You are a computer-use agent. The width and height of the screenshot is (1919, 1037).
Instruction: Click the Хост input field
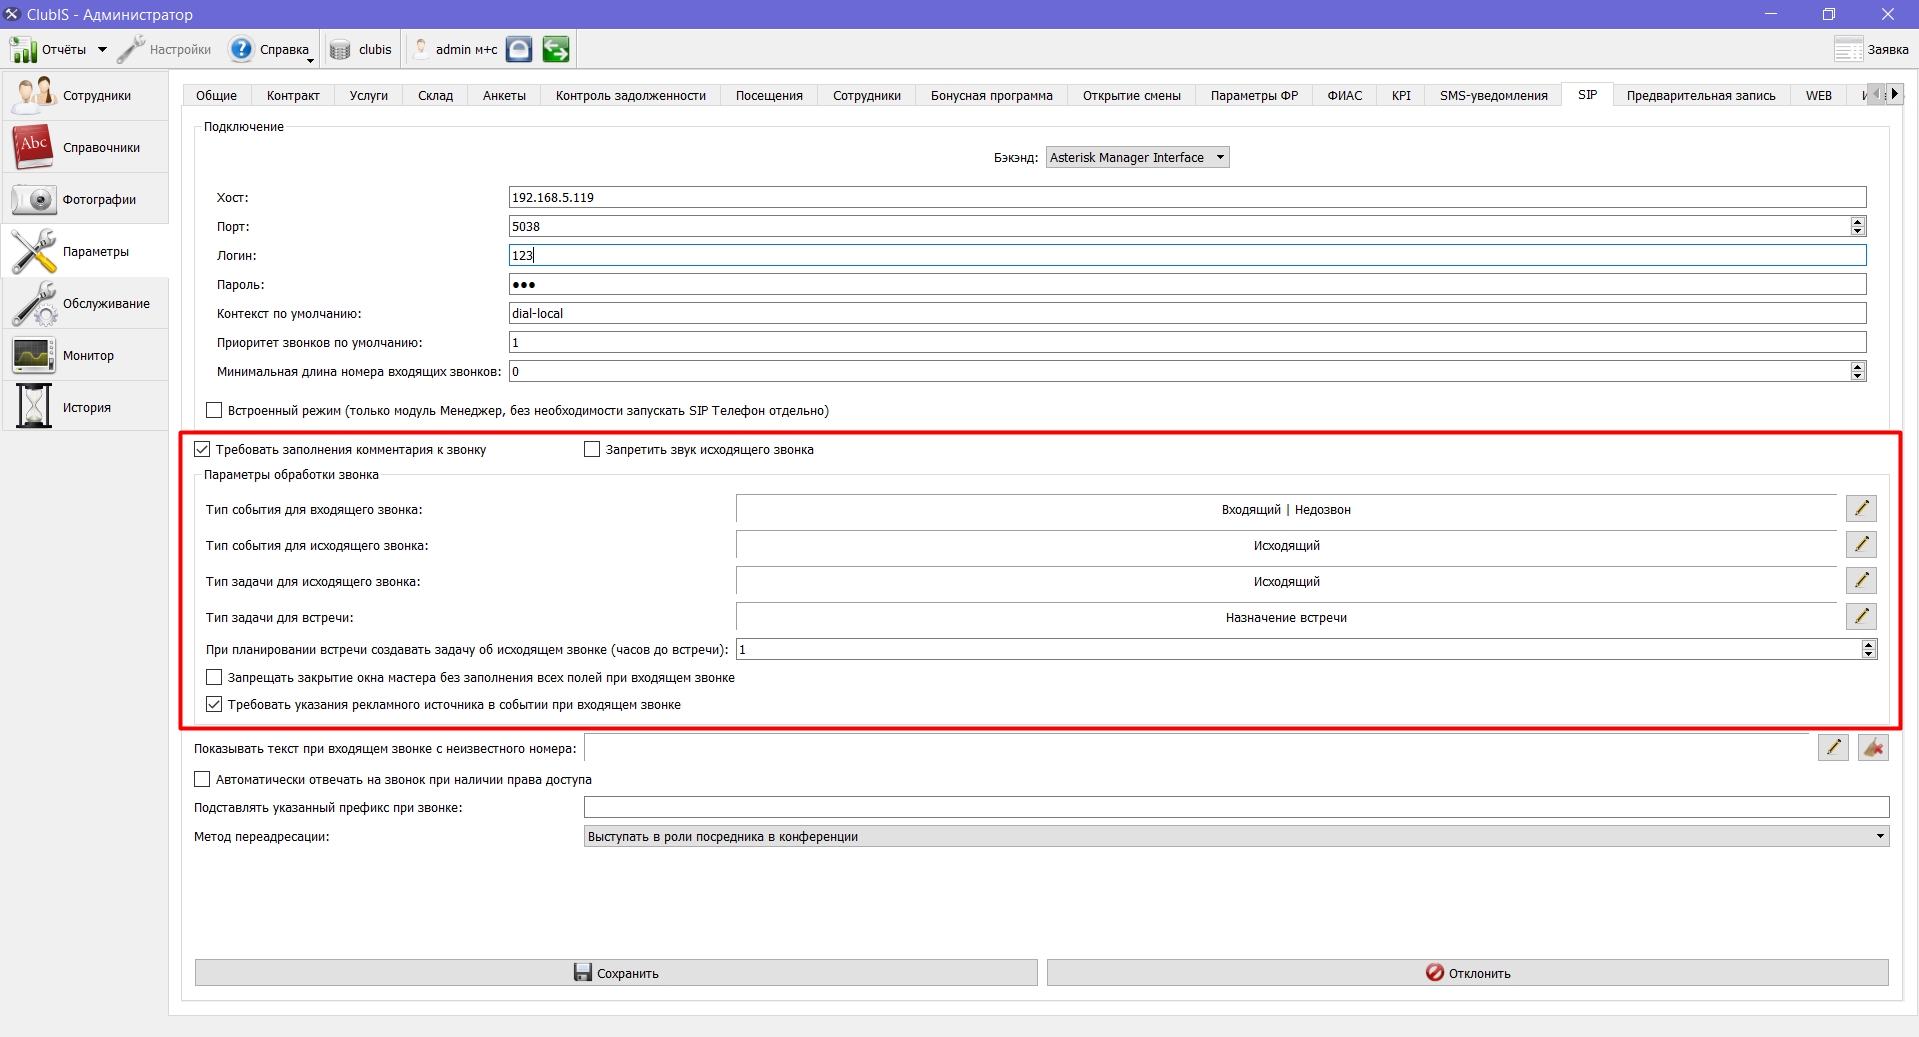[1187, 198]
